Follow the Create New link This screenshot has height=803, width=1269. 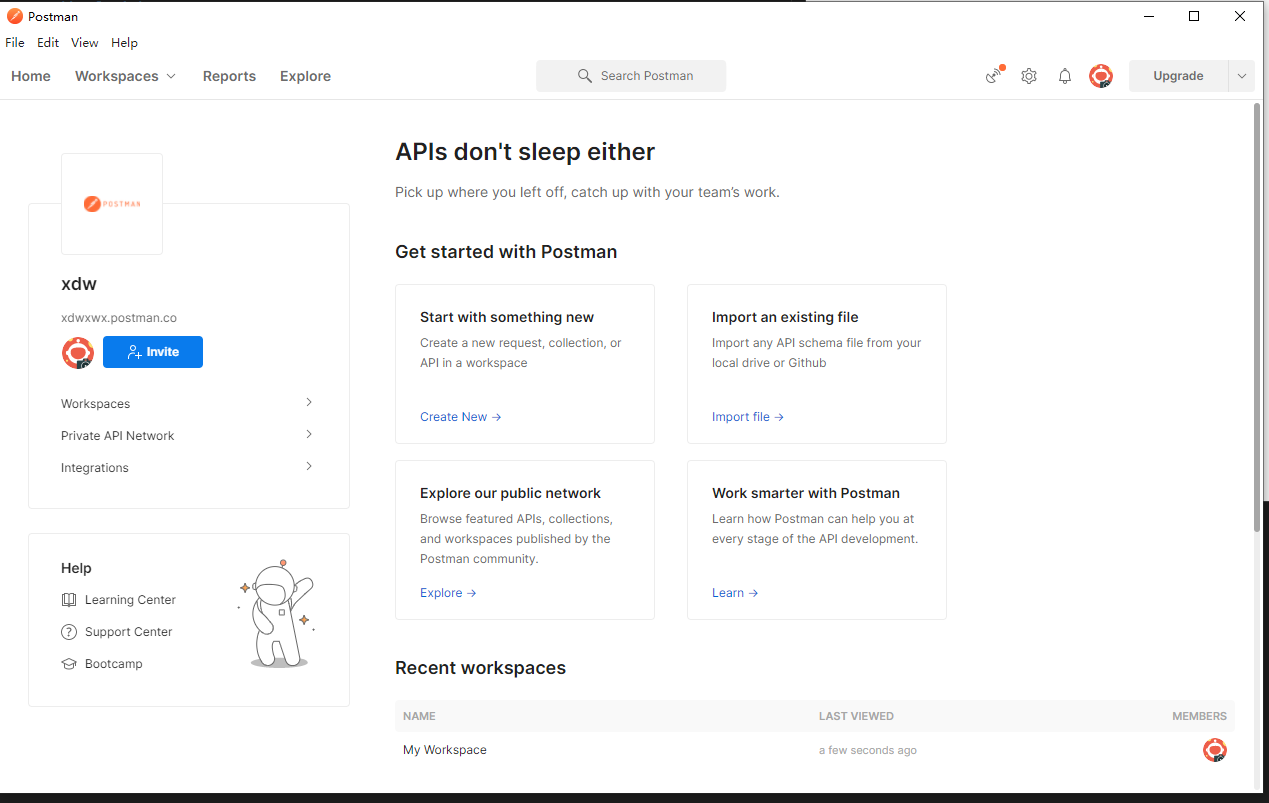460,417
